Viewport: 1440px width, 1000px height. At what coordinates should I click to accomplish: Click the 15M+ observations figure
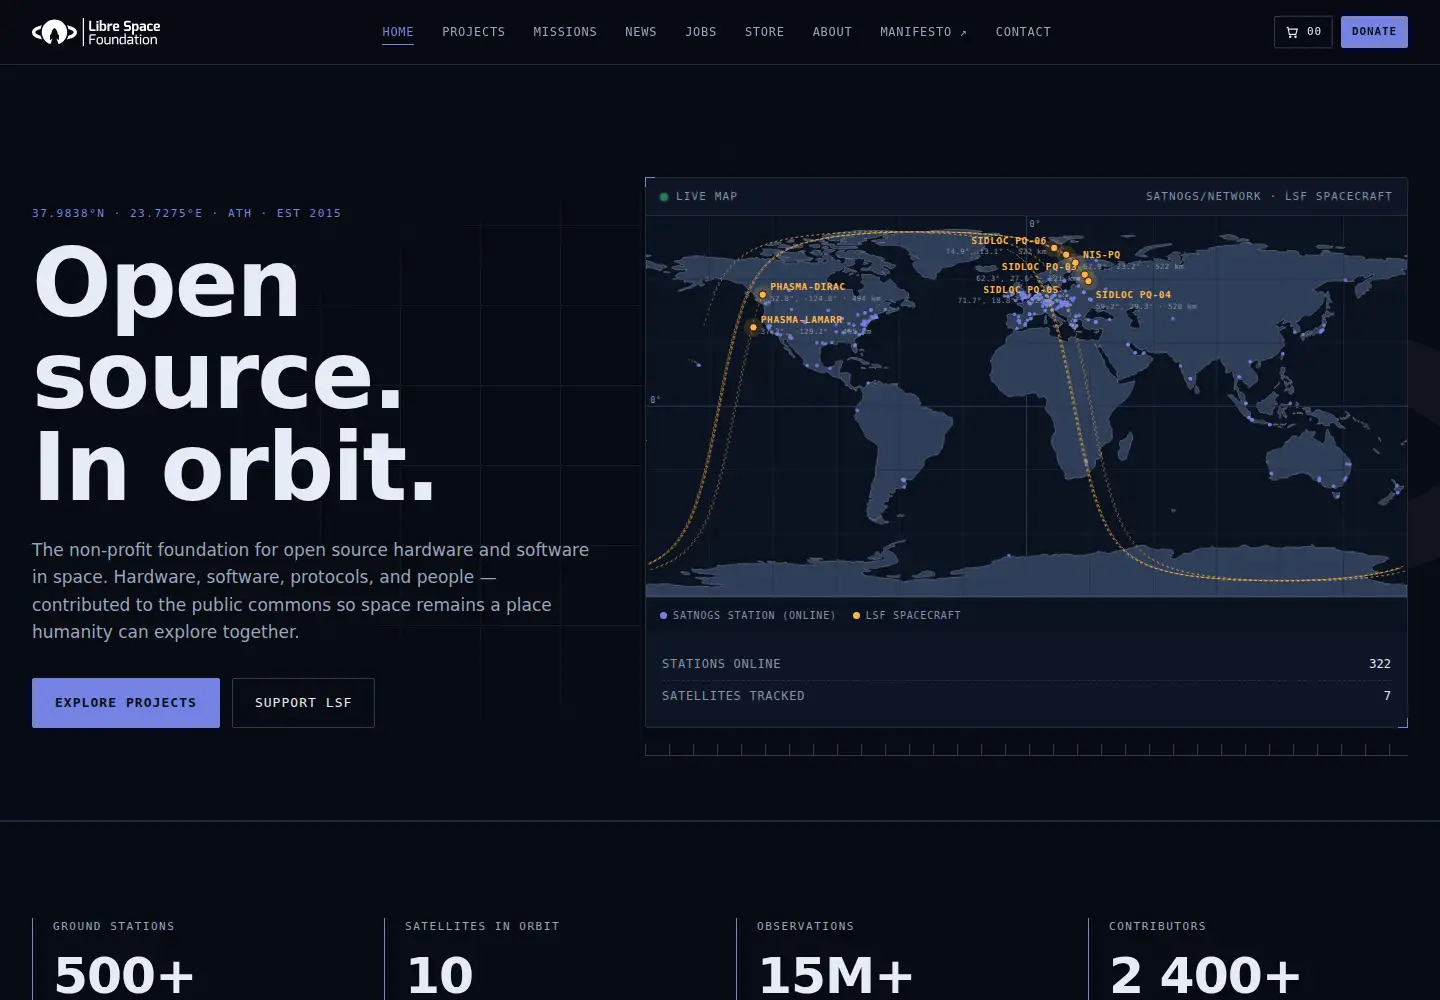tap(836, 975)
